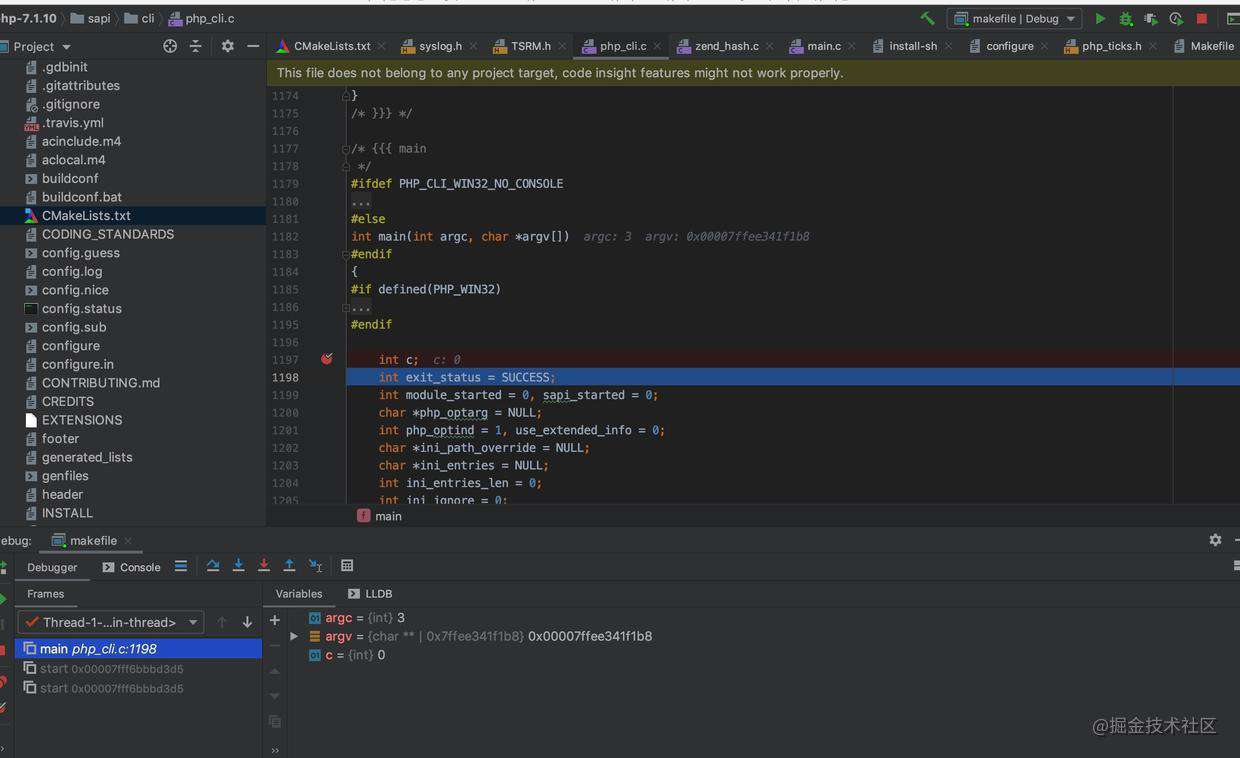Click the Step Out icon
Screen dimensions: 1240x758
point(289,566)
